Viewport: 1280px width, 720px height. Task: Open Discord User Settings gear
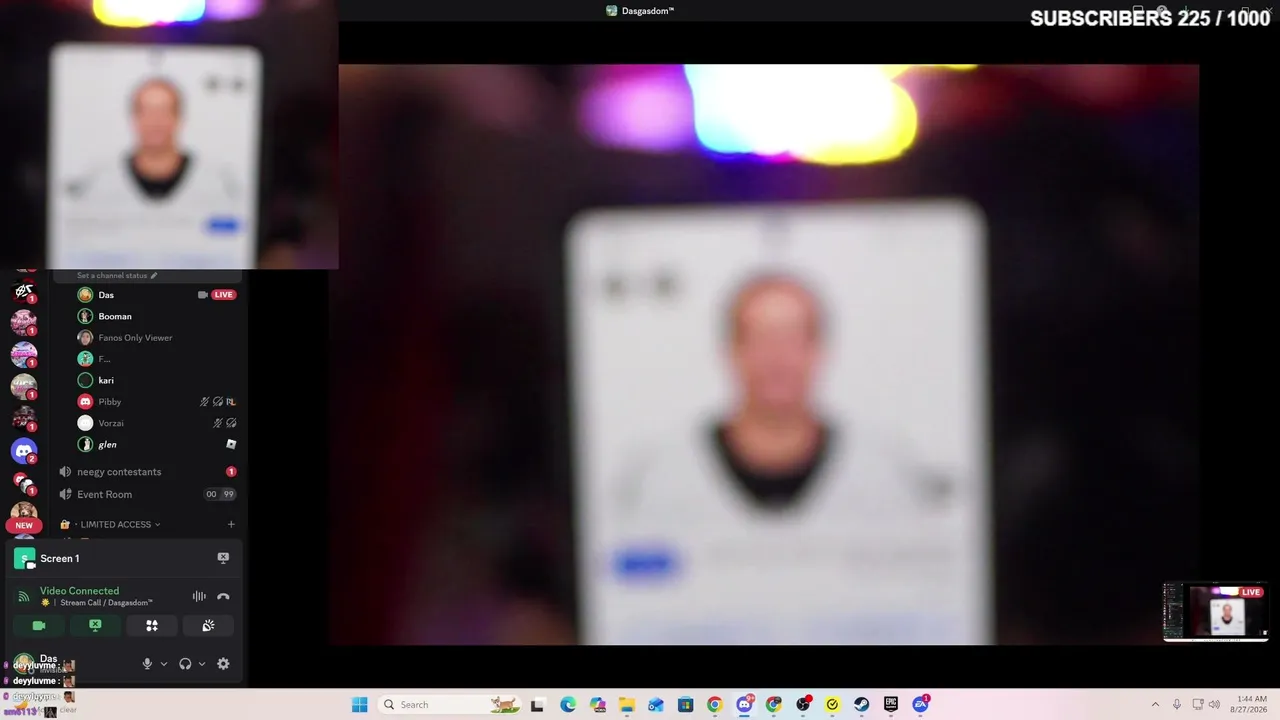pos(223,664)
